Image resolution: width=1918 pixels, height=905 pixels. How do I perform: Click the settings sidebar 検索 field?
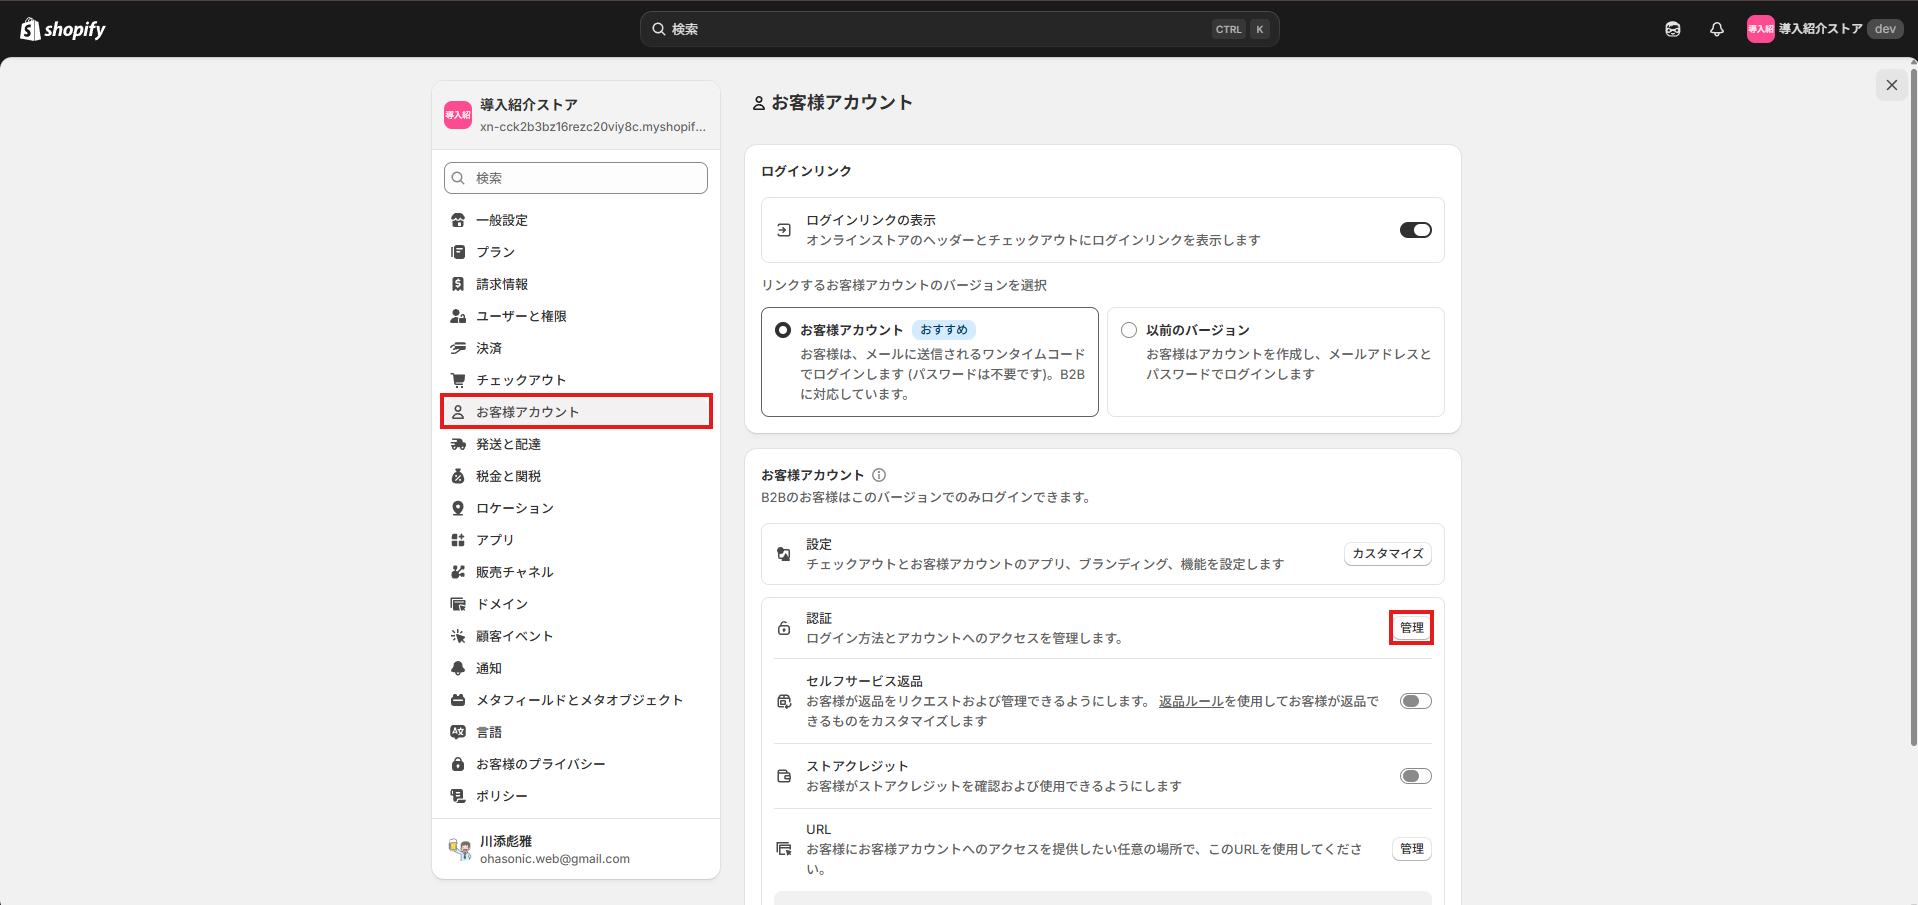[576, 178]
